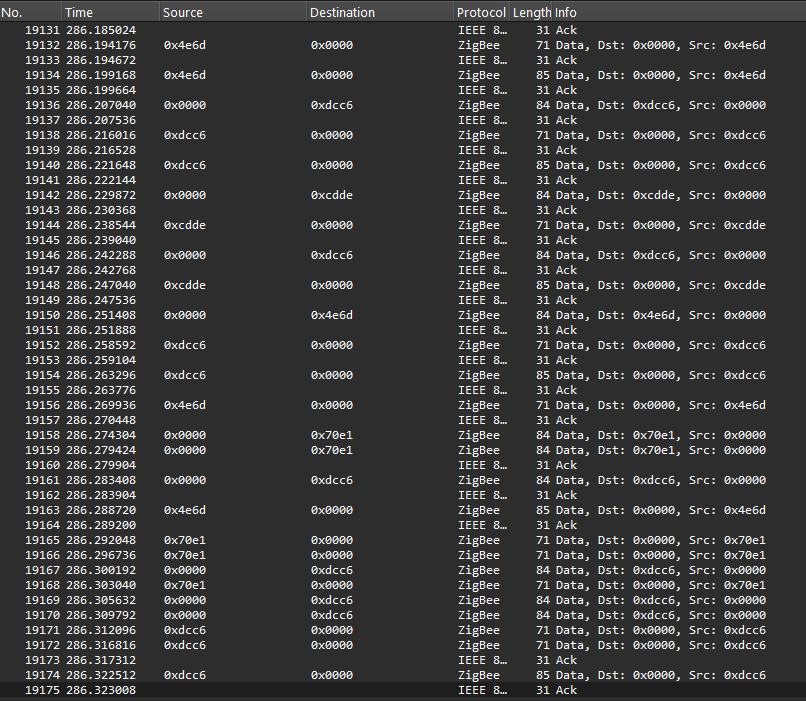Click time value 286.263776
Screen dimensions: 806x701
pos(101,390)
